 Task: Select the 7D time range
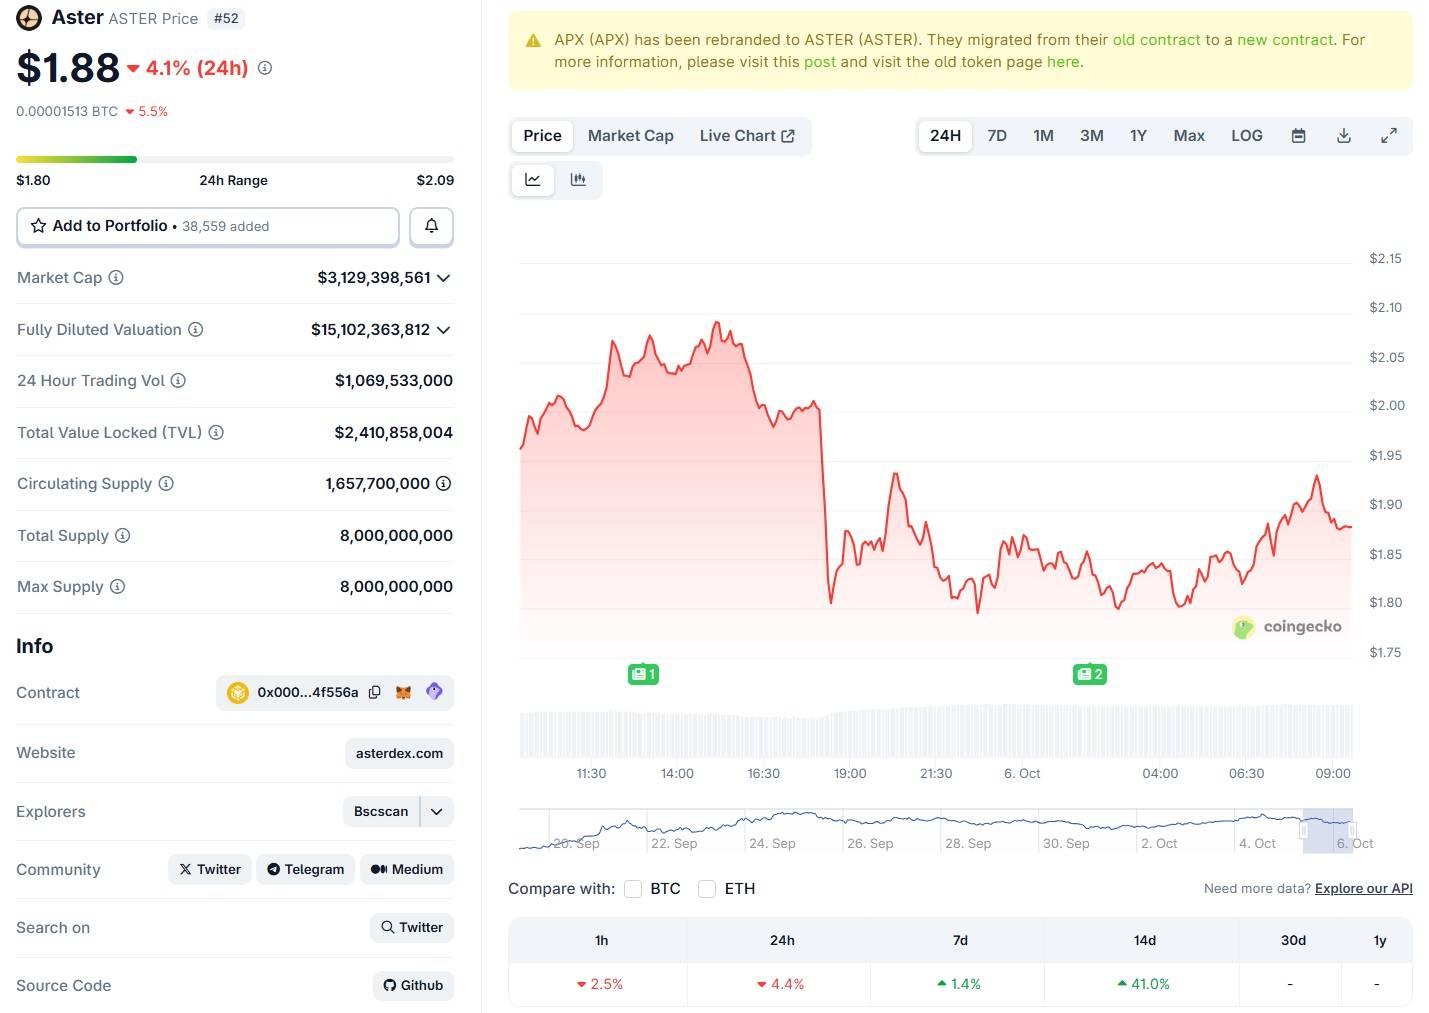click(997, 136)
